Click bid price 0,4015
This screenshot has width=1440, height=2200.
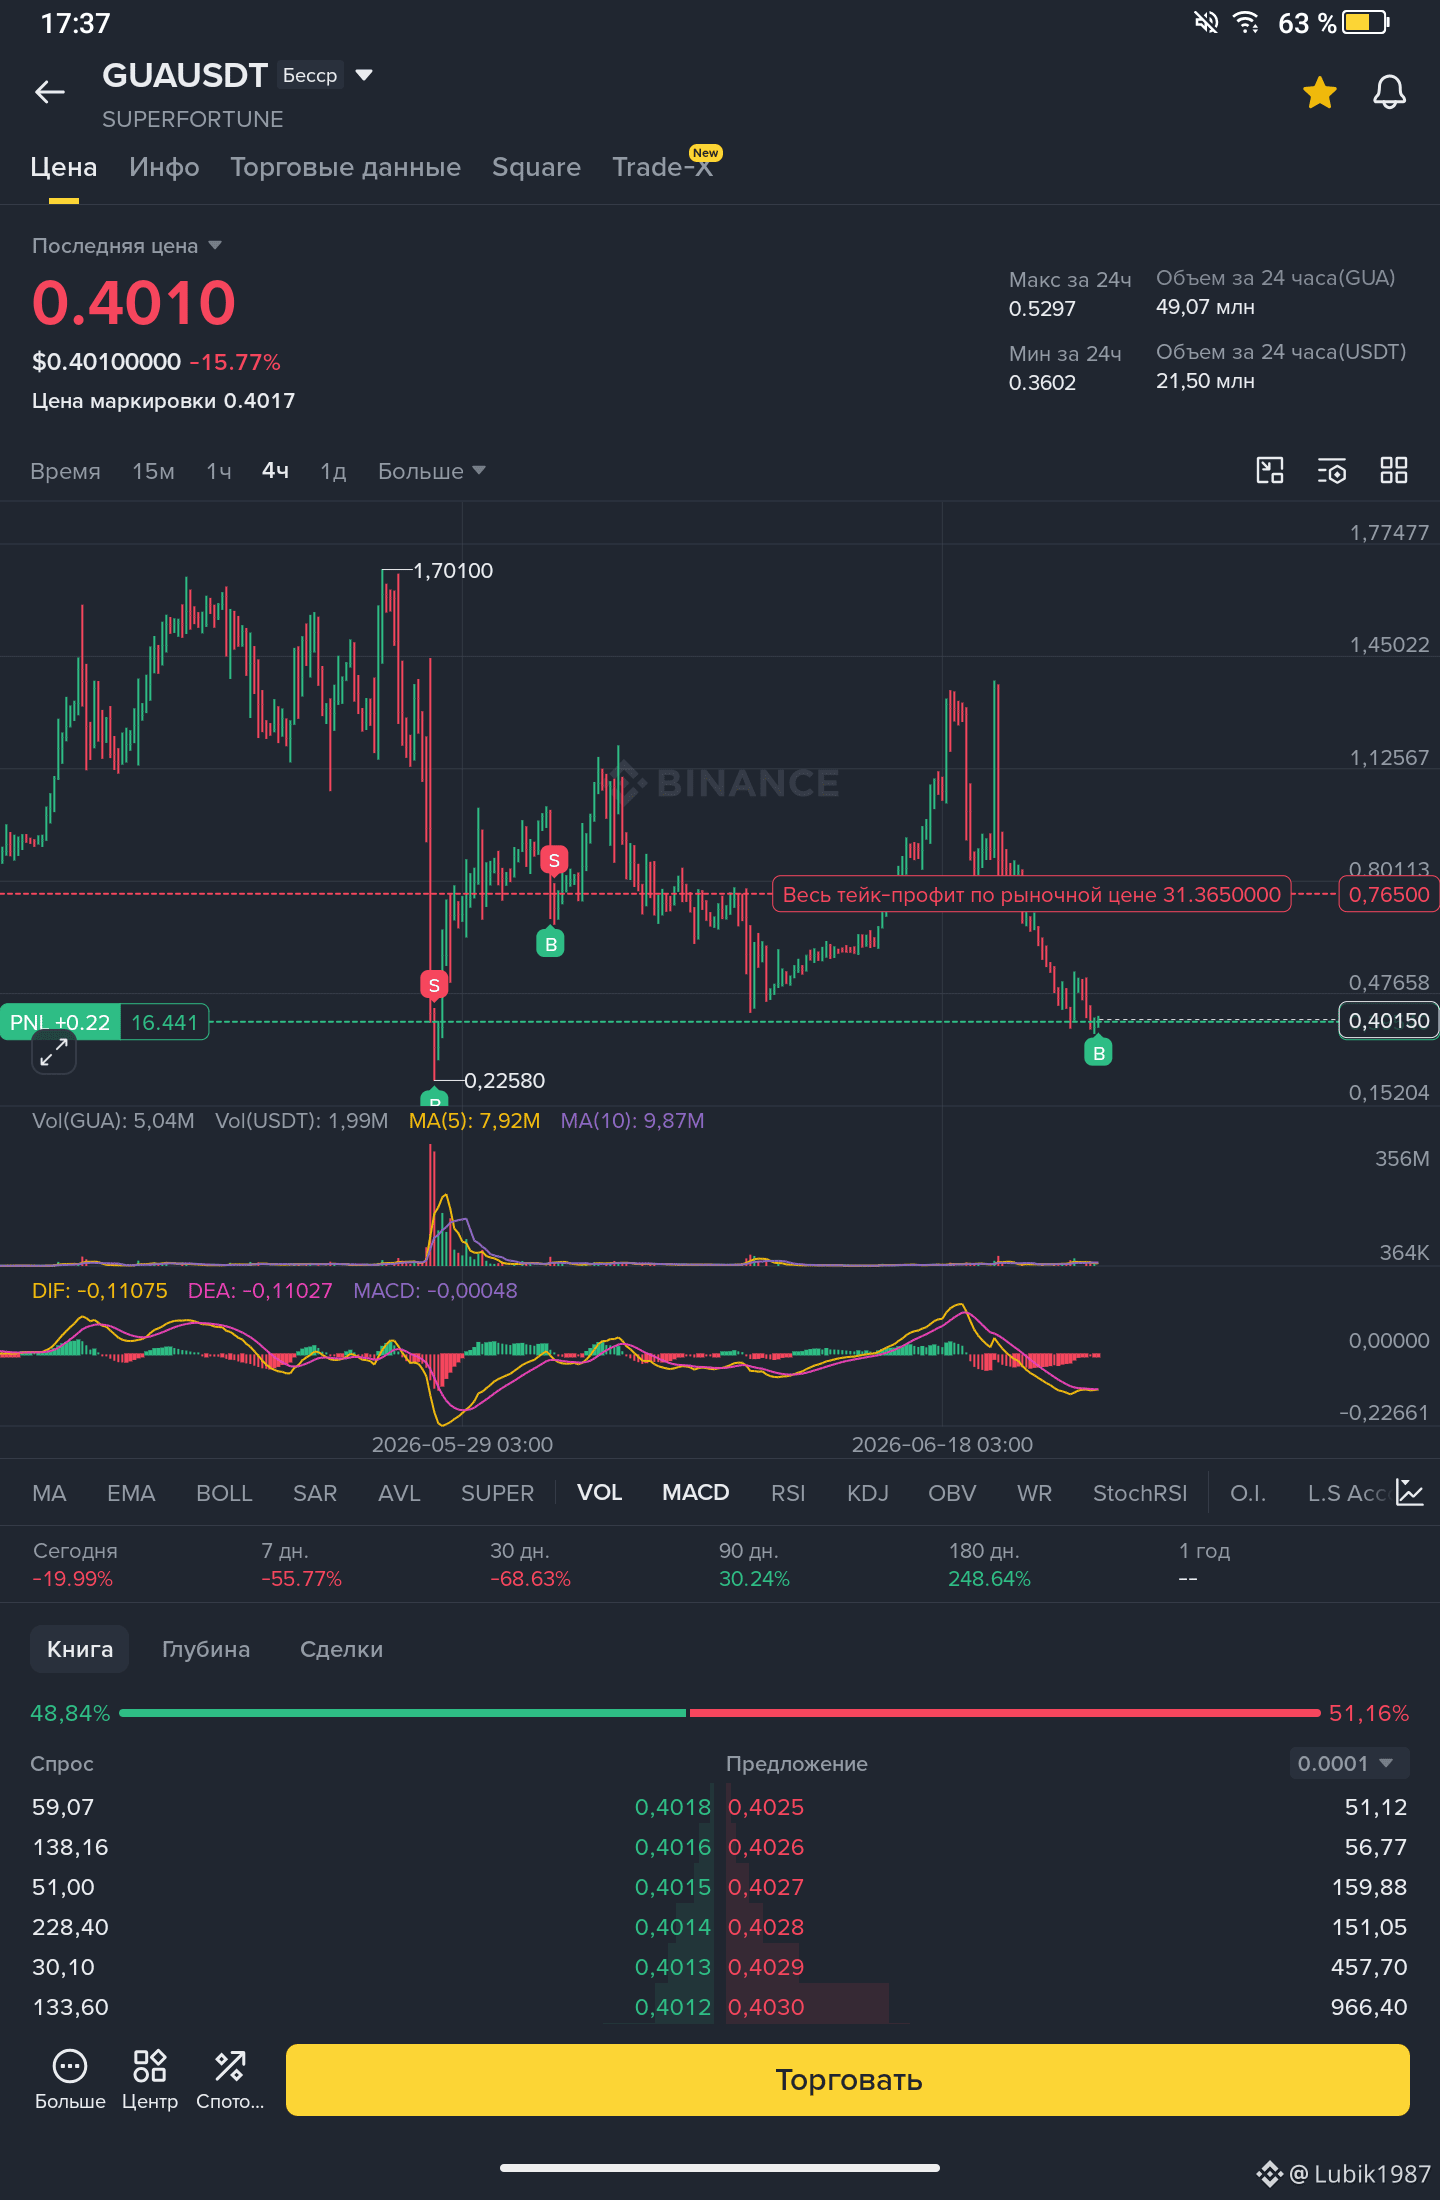[x=673, y=1887]
